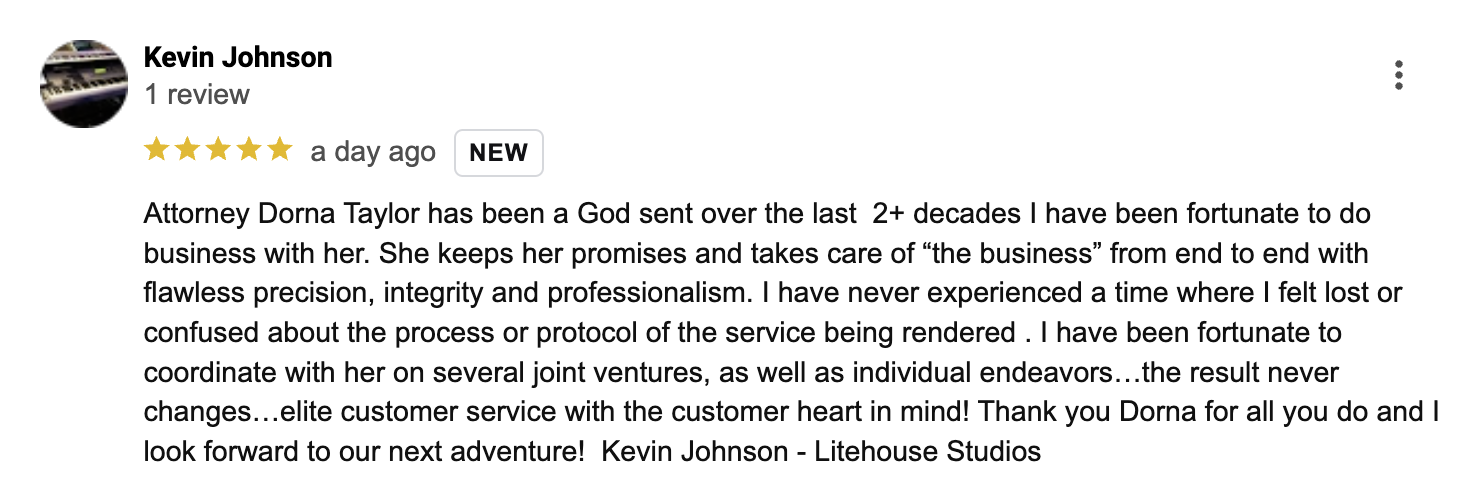Click Kevin Johnson's profile picture
The width and height of the screenshot is (1480, 486).
tap(84, 84)
